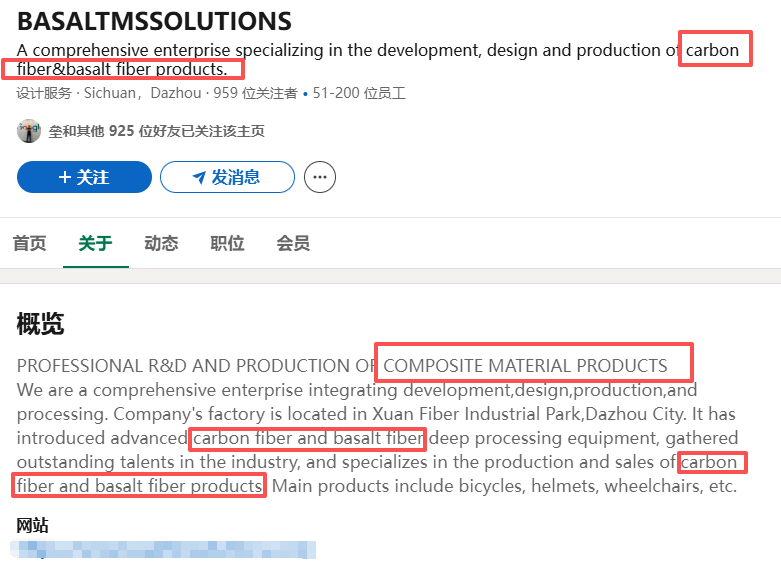The image size is (781, 563).
Task: Click the follower's profile avatar thumbnail
Action: point(29,131)
